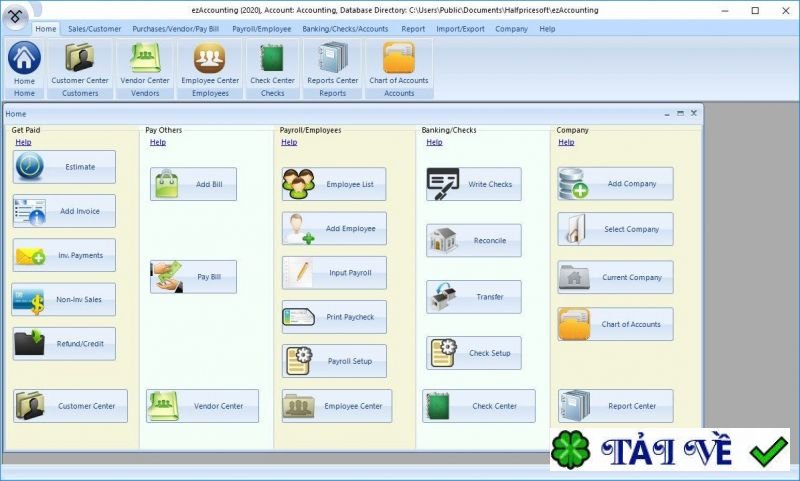Open the Import/Export tab
The width and height of the screenshot is (800, 481).
coord(460,29)
